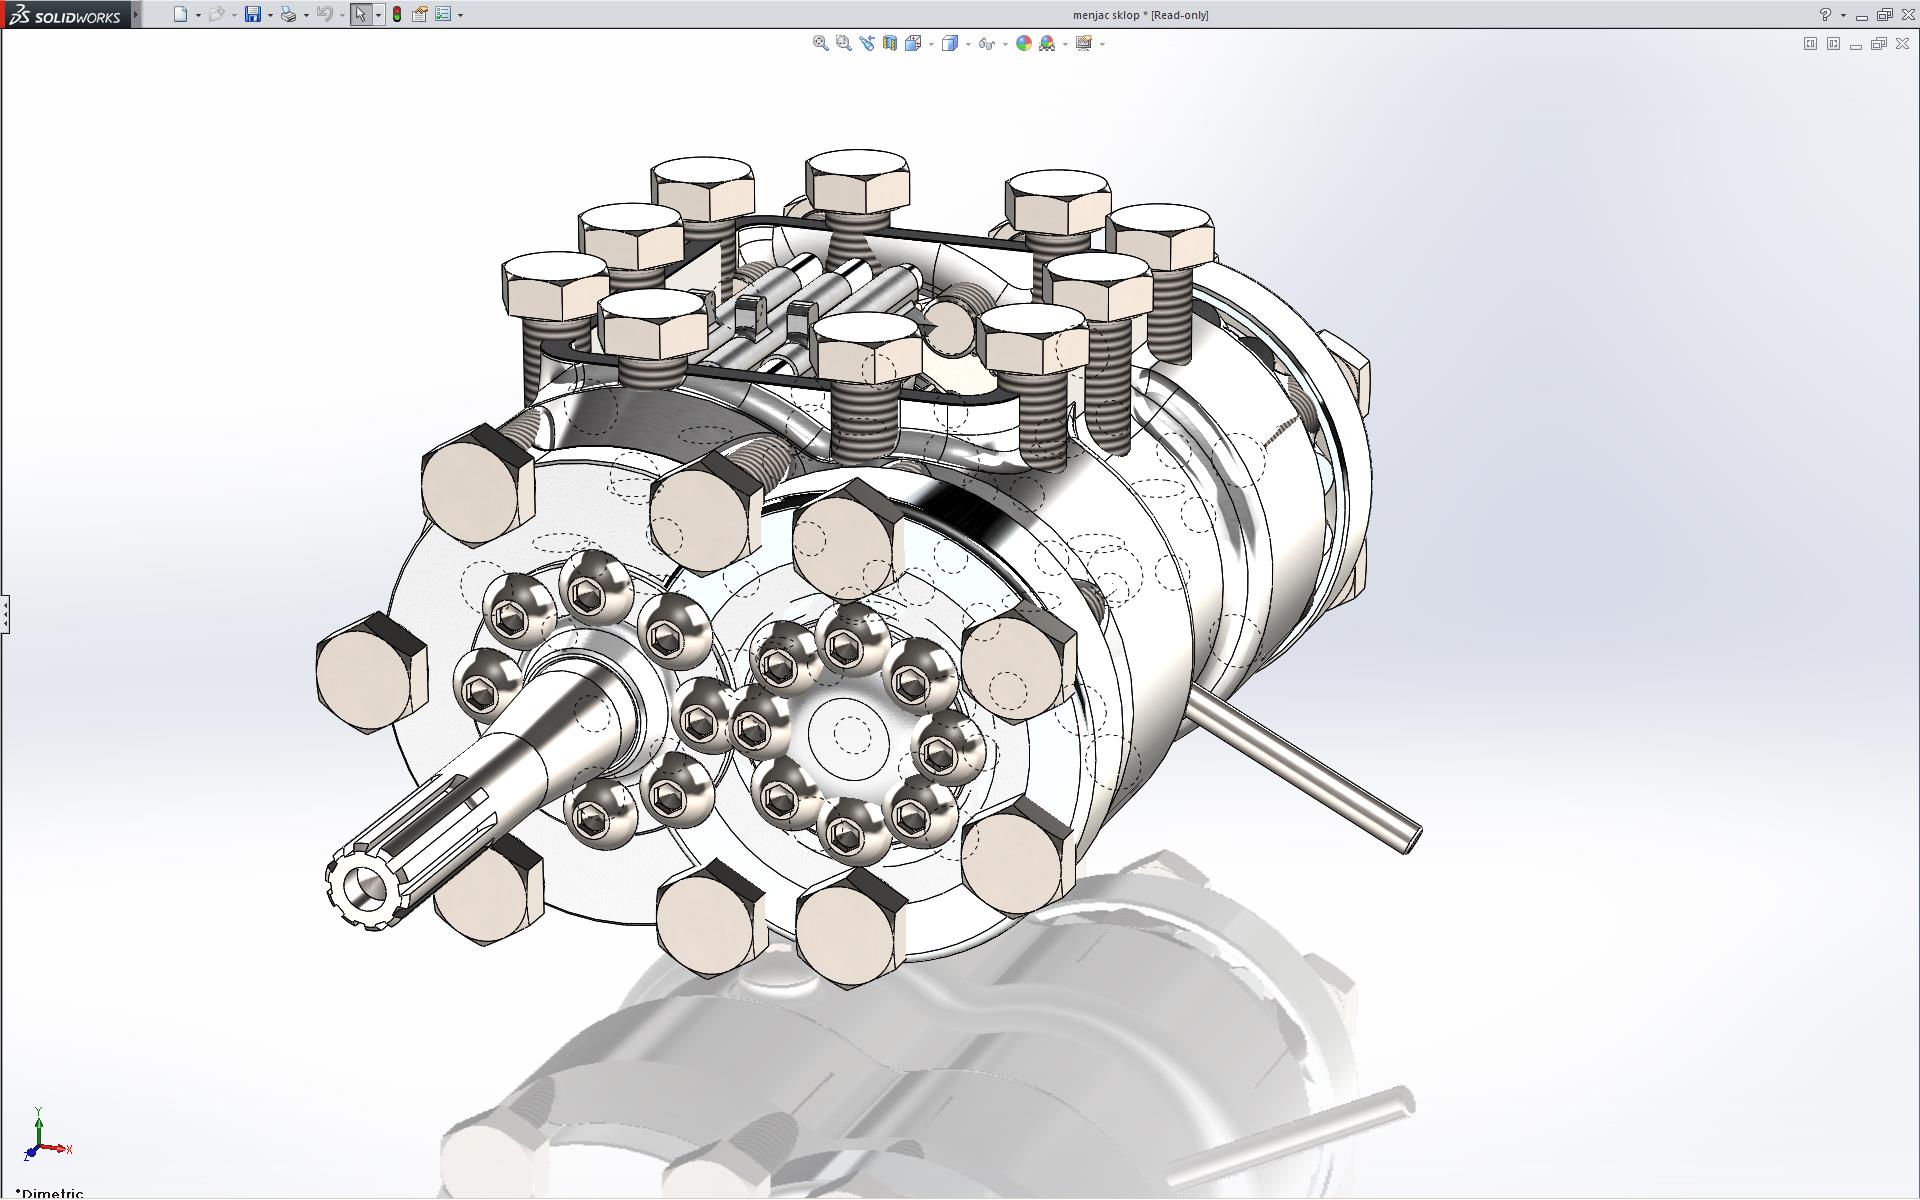Expand the Print dropdown arrow

tap(306, 15)
